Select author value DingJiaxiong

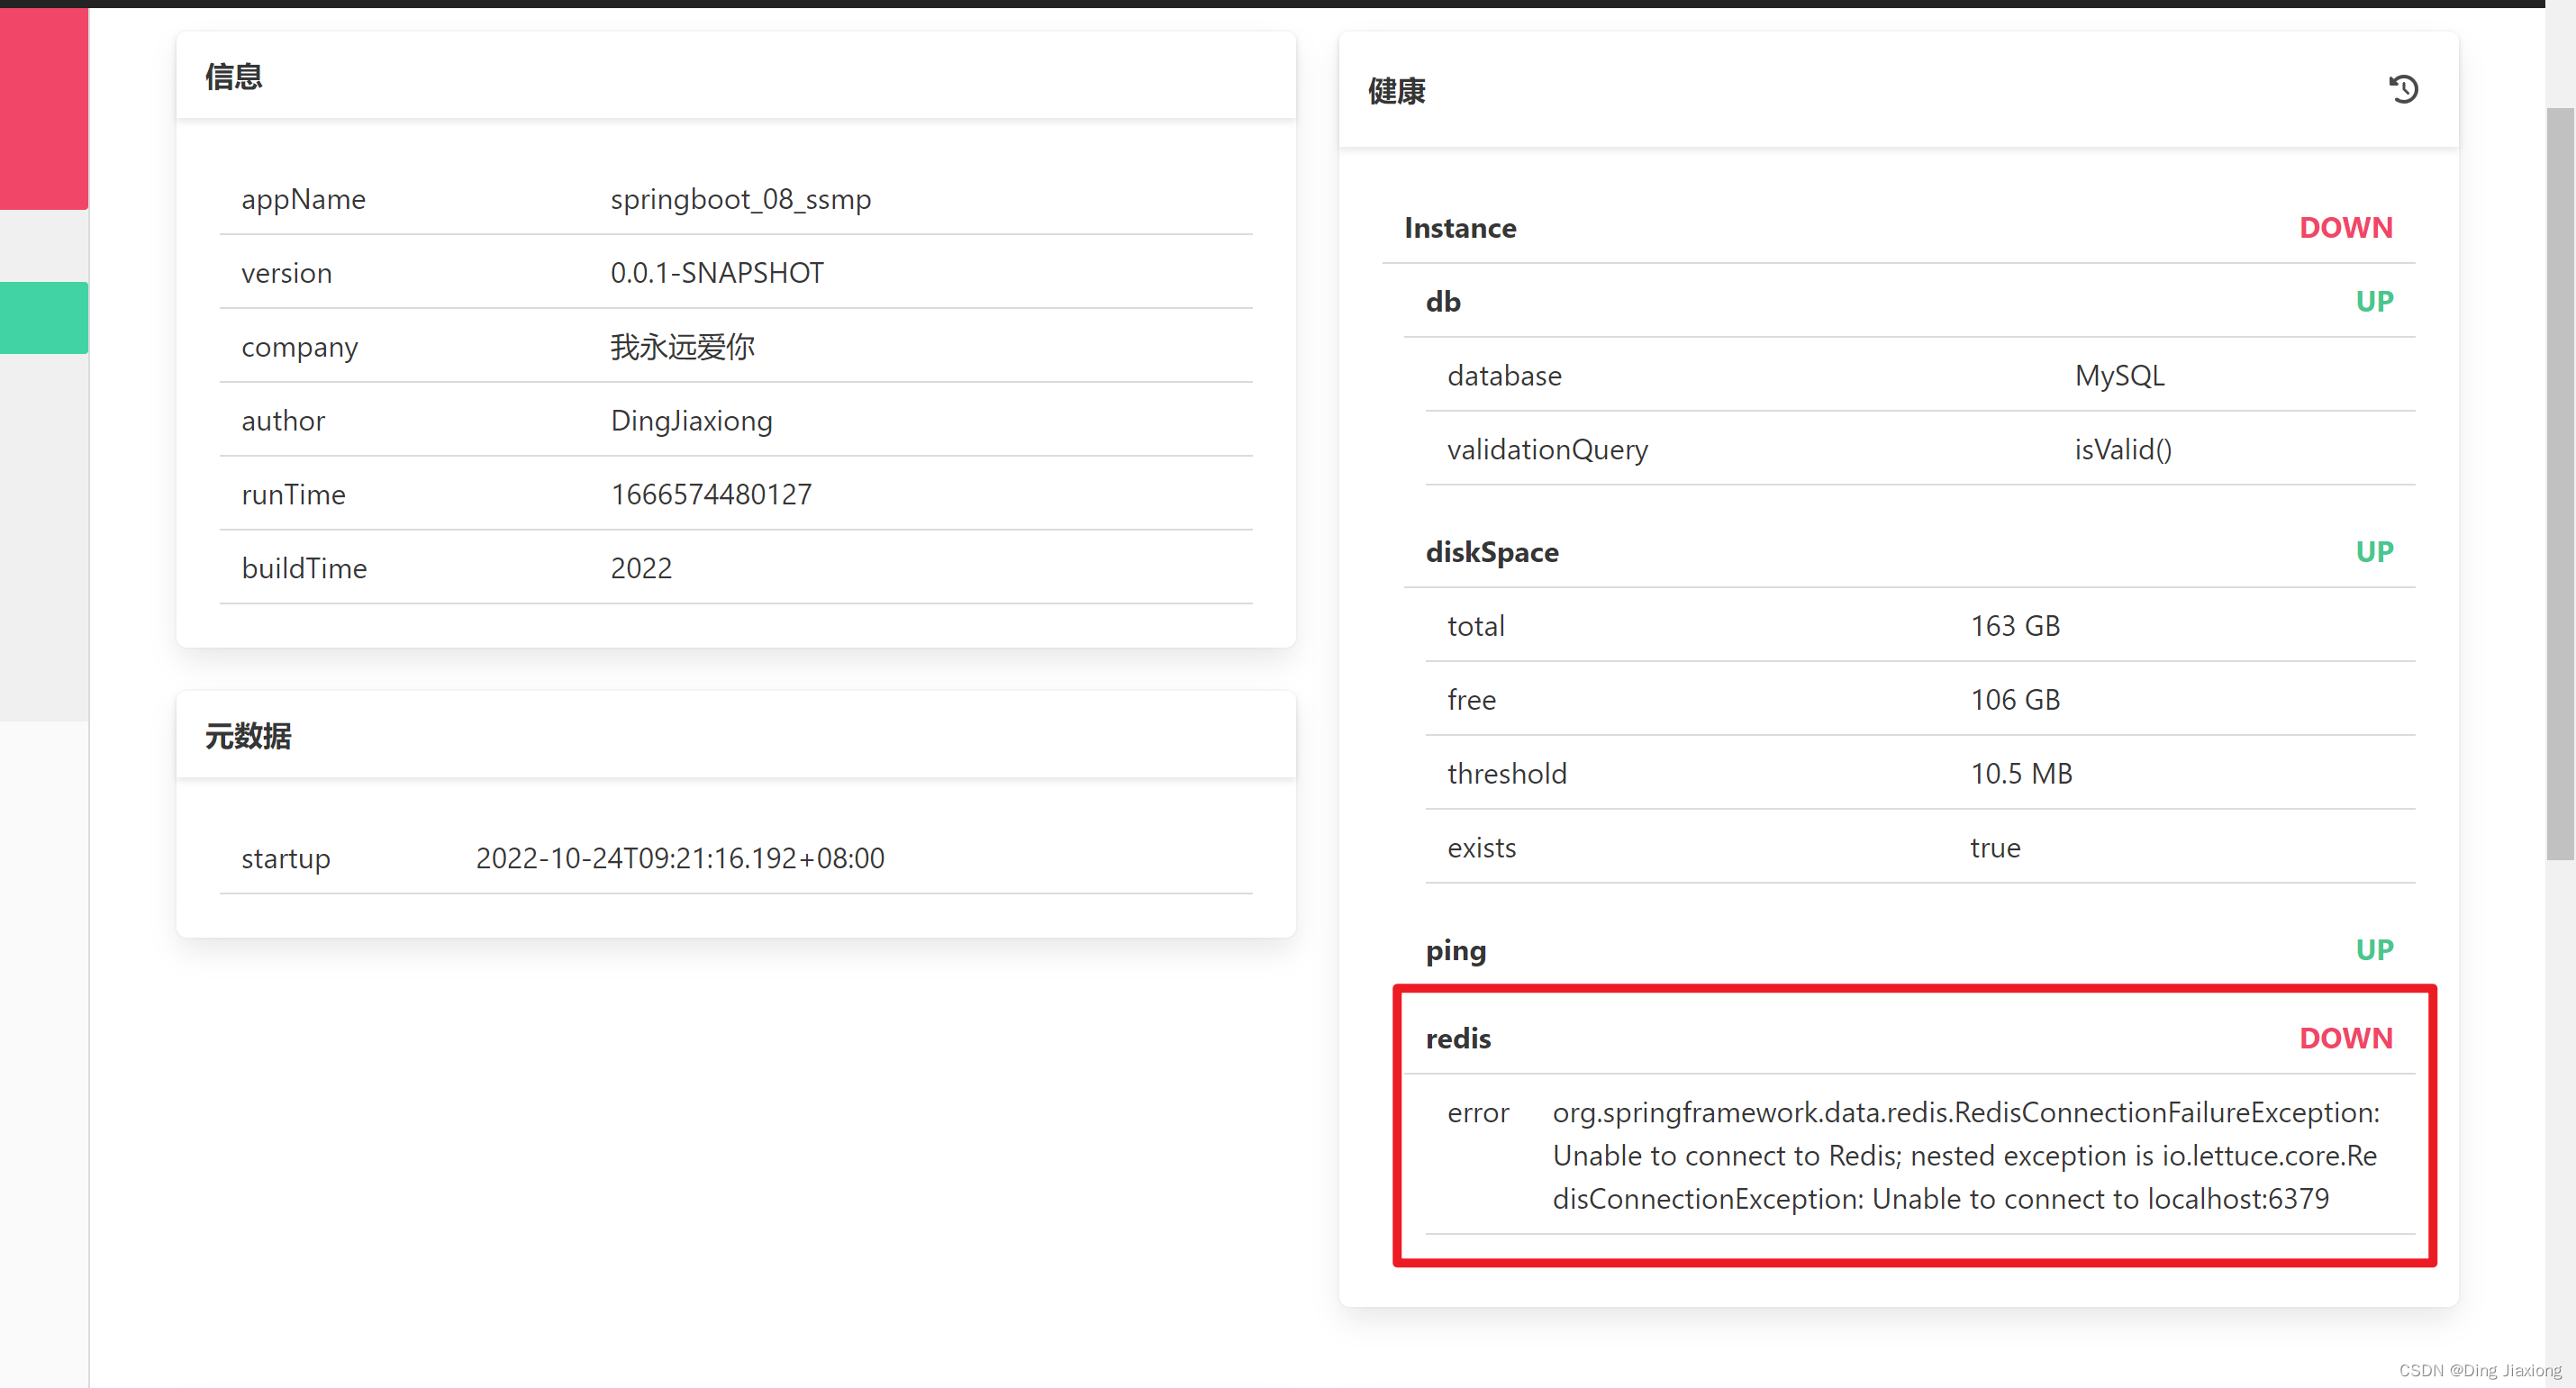pos(691,421)
